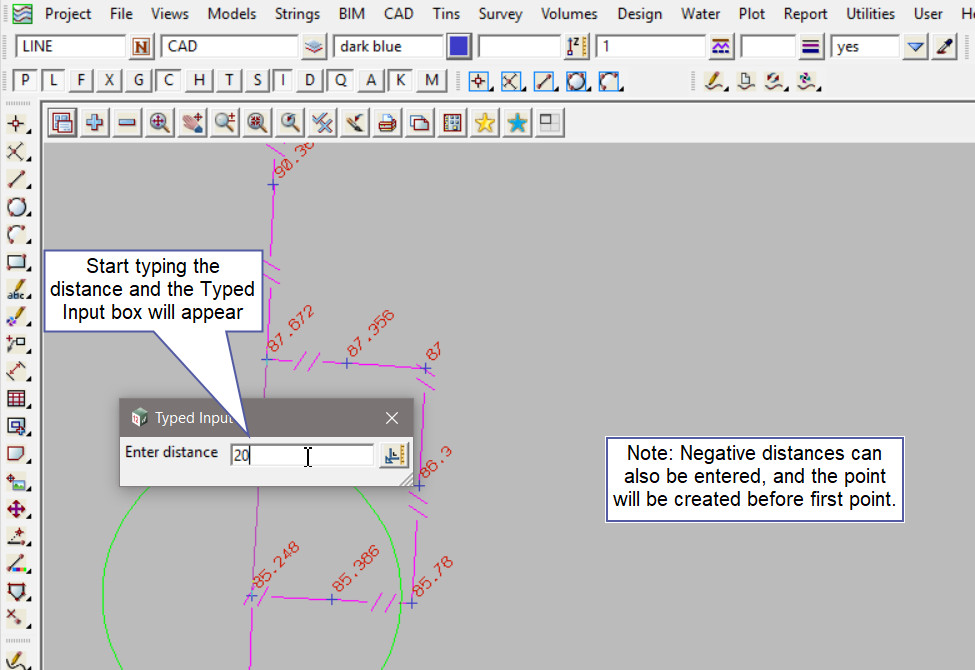The width and height of the screenshot is (975, 670).
Task: Click the zoom out minus icon
Action: click(127, 123)
